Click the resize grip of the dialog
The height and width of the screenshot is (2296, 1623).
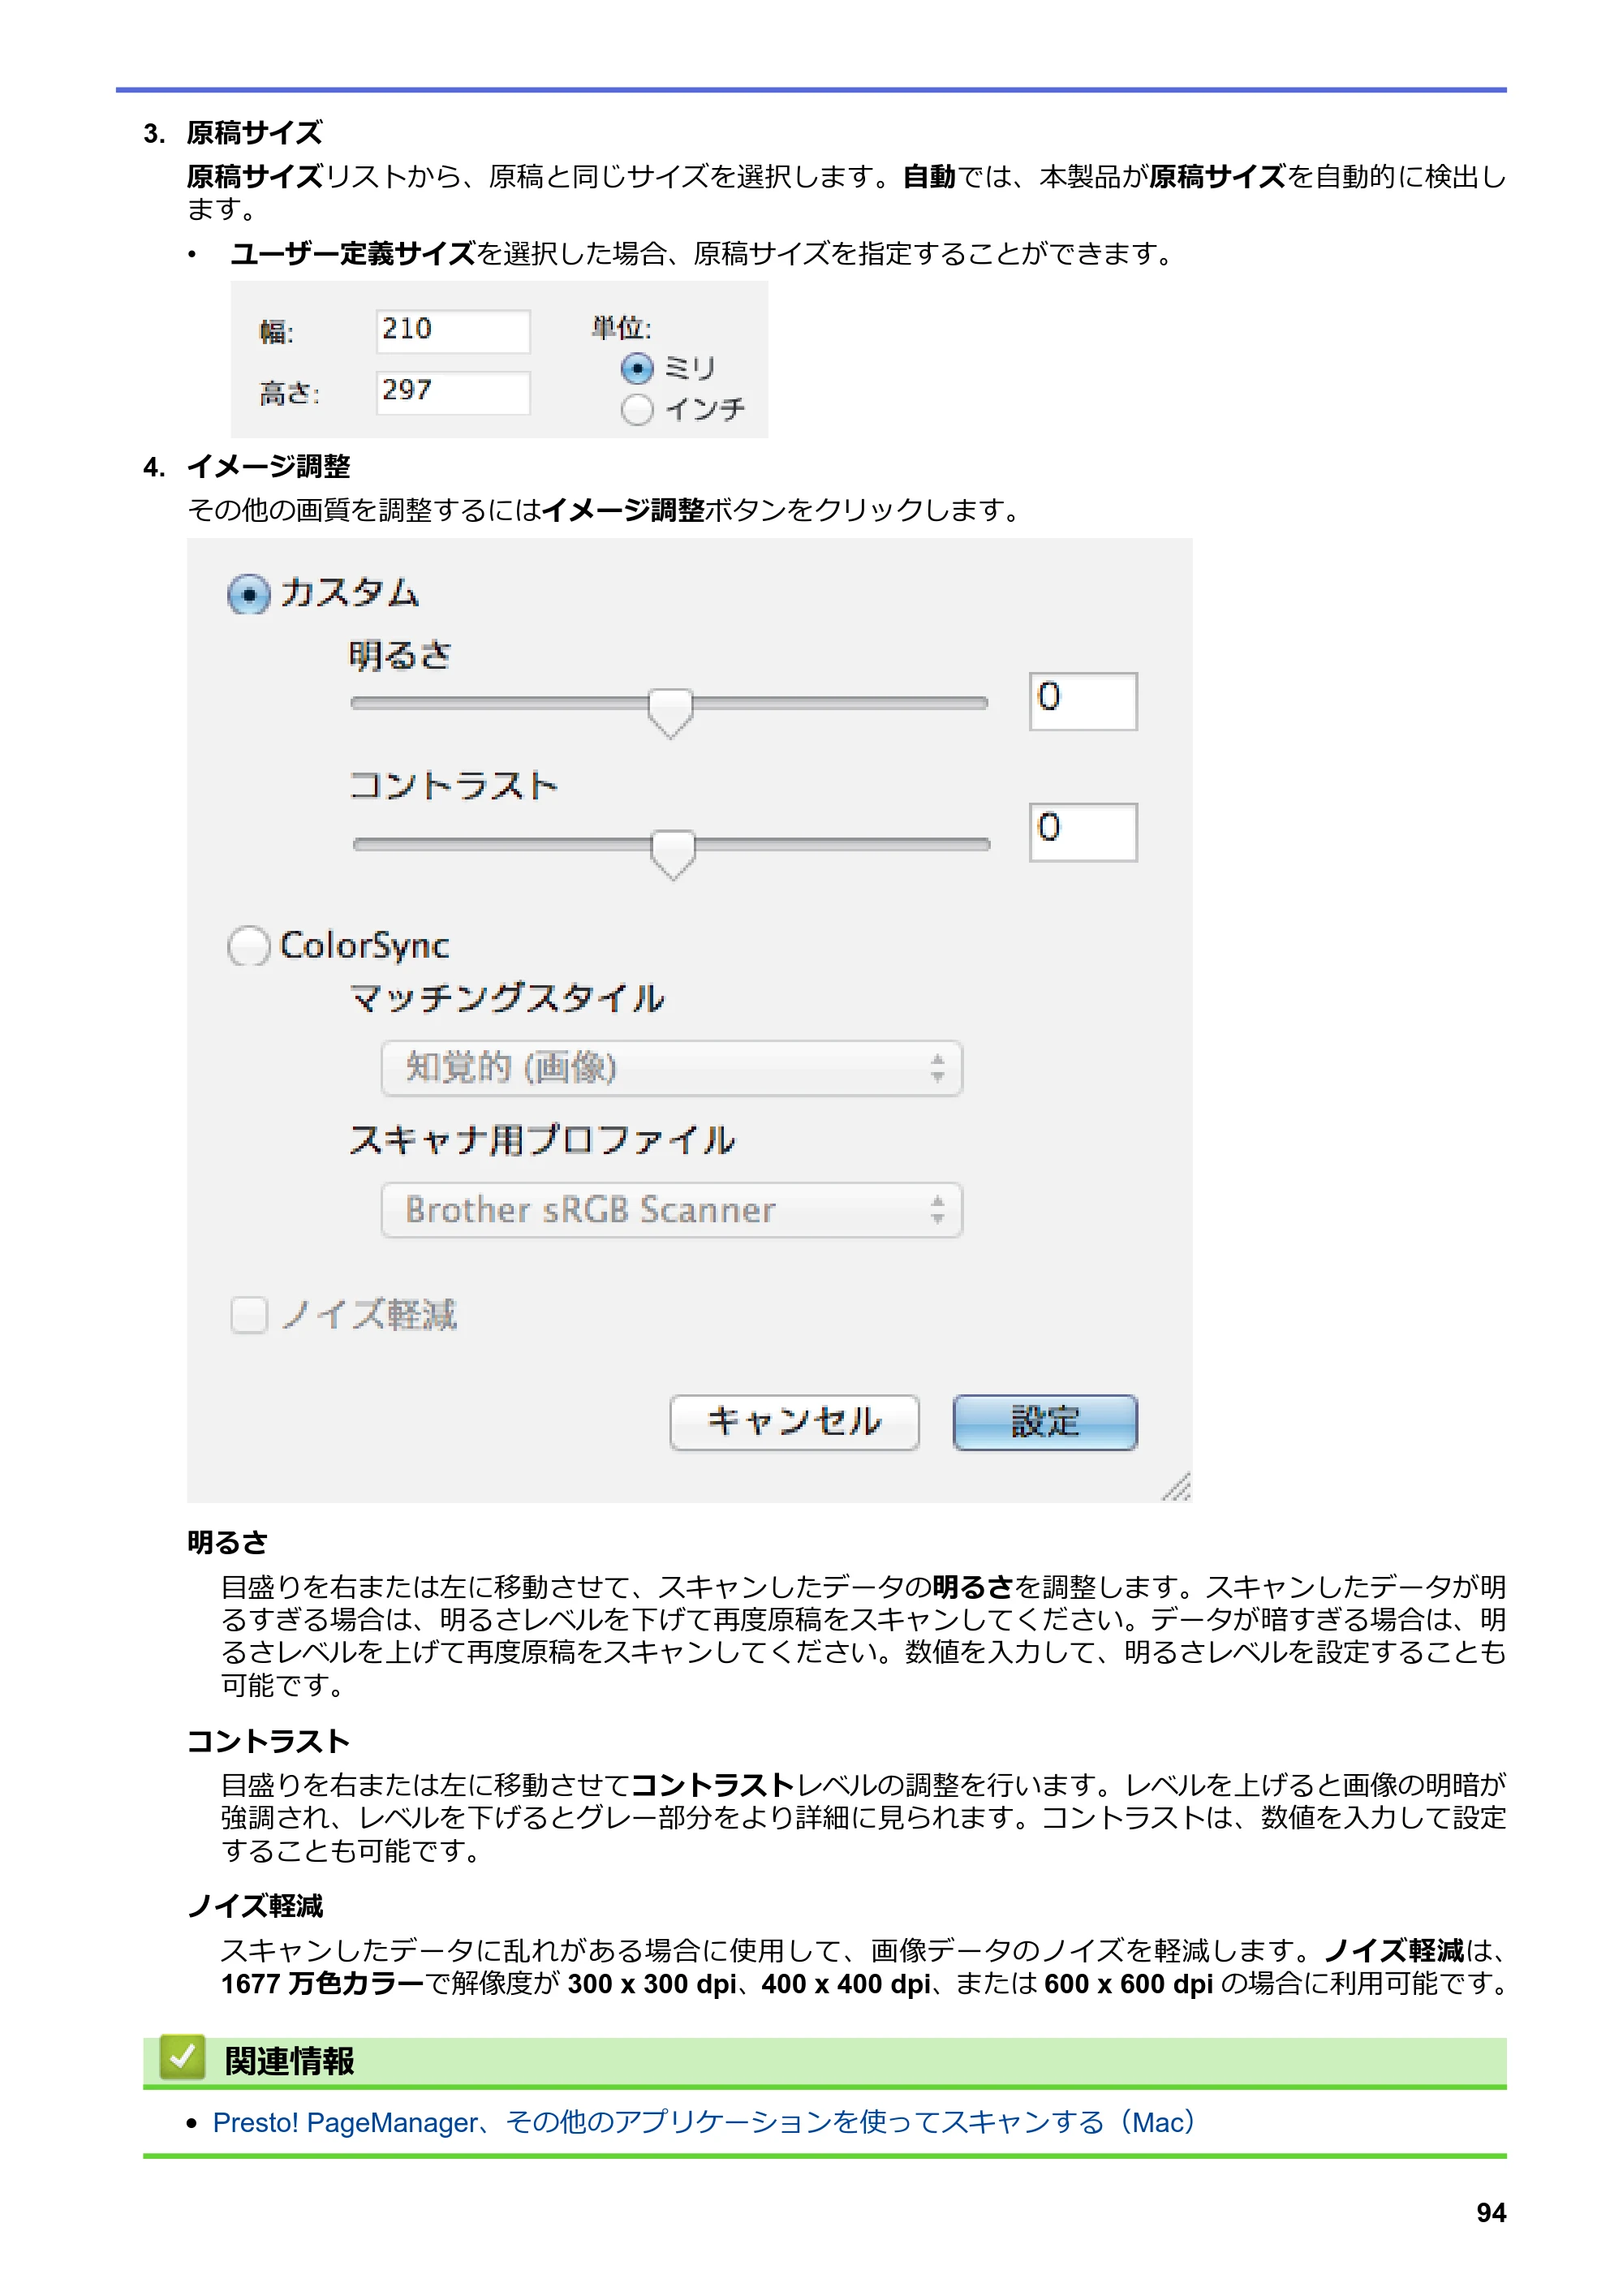(1176, 1486)
